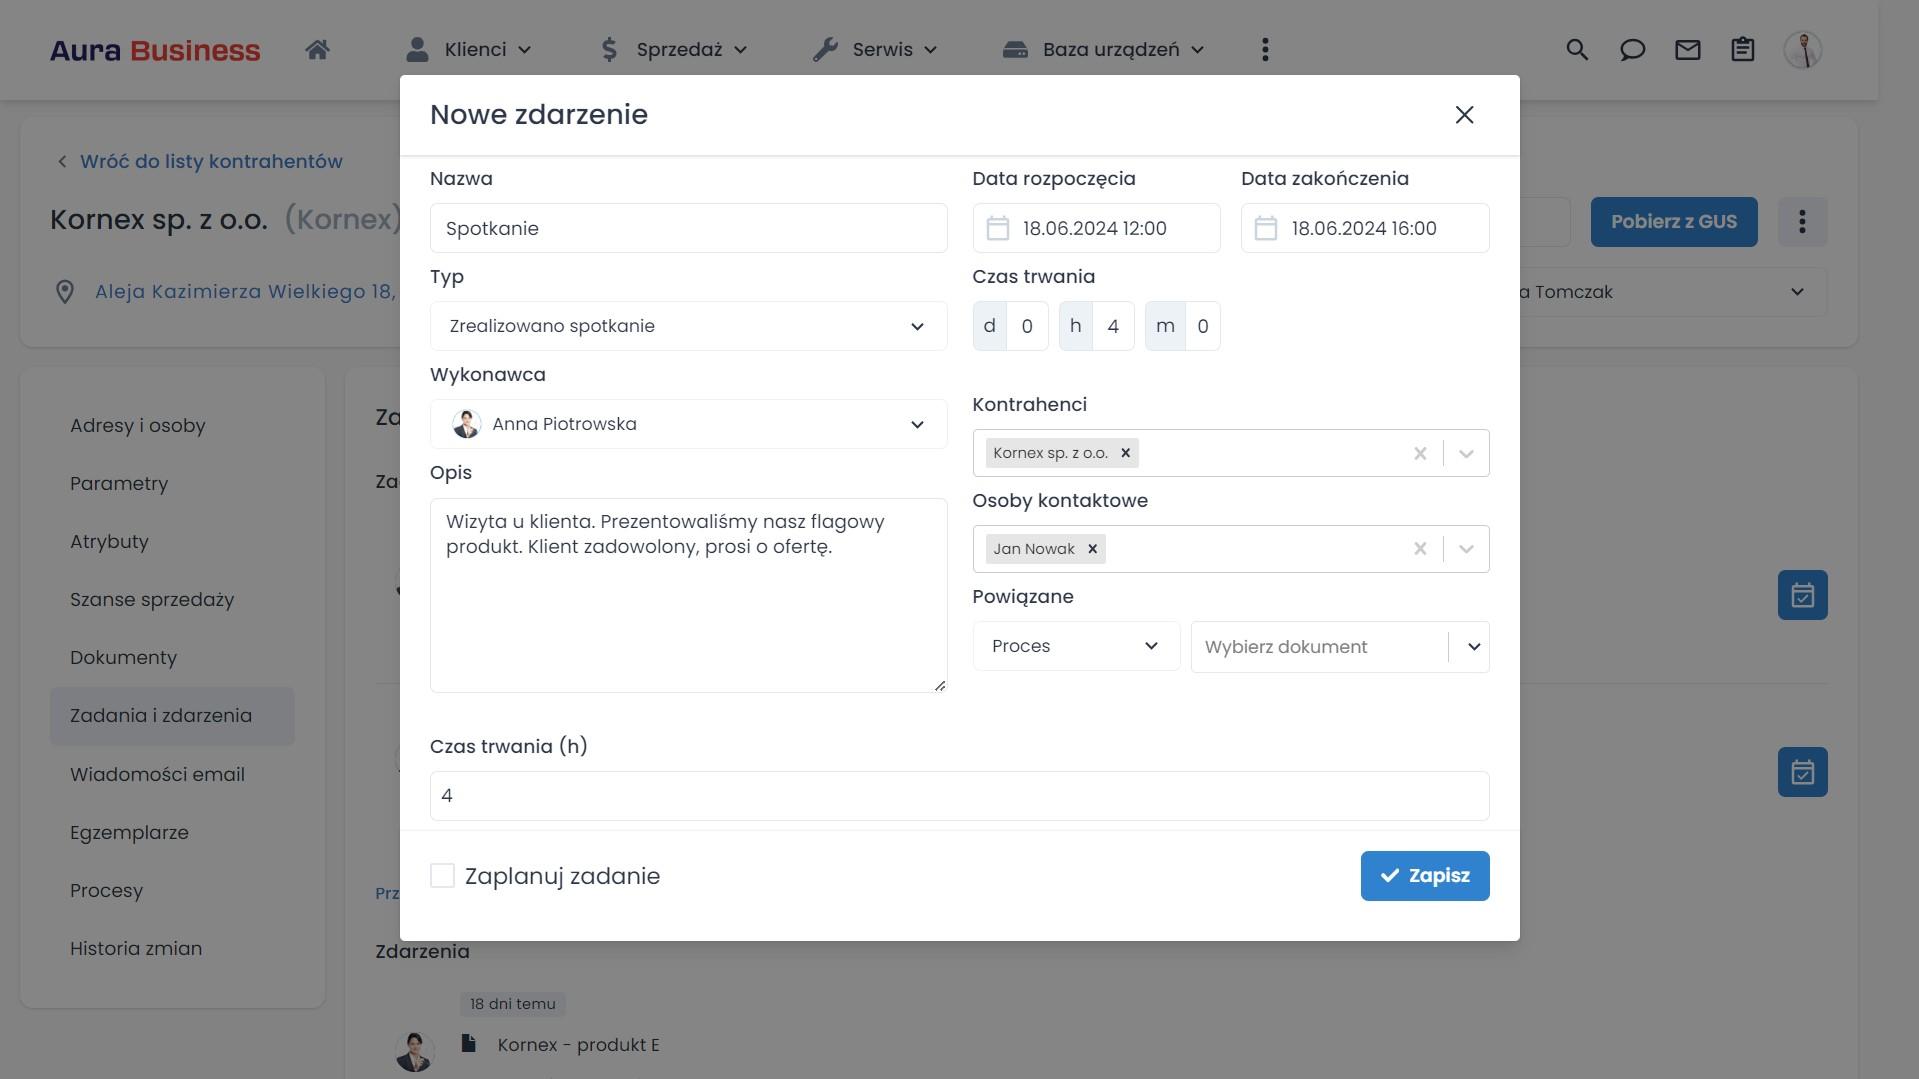1919x1079 pixels.
Task: Click the 18 dni temu label
Action: point(513,1004)
